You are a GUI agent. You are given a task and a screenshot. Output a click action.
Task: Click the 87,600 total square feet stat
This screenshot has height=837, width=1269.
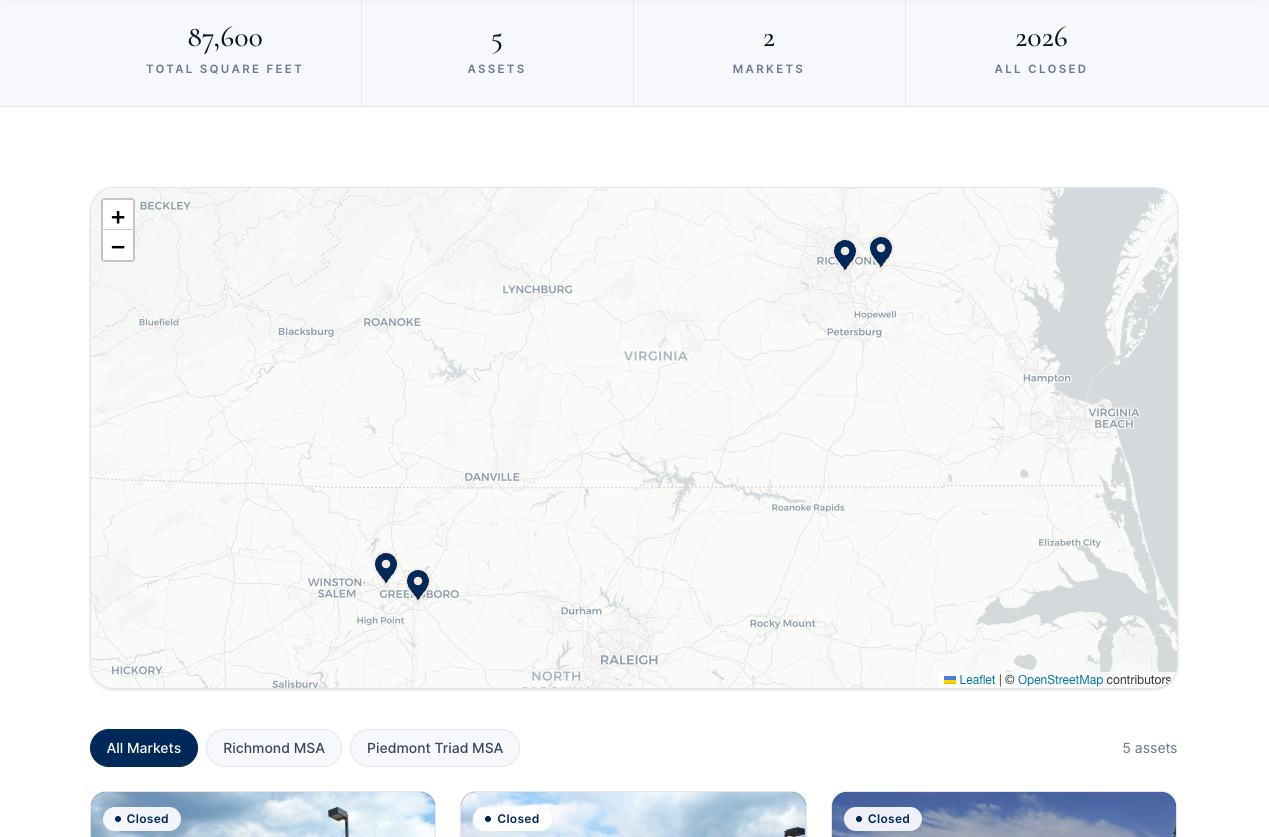click(225, 52)
